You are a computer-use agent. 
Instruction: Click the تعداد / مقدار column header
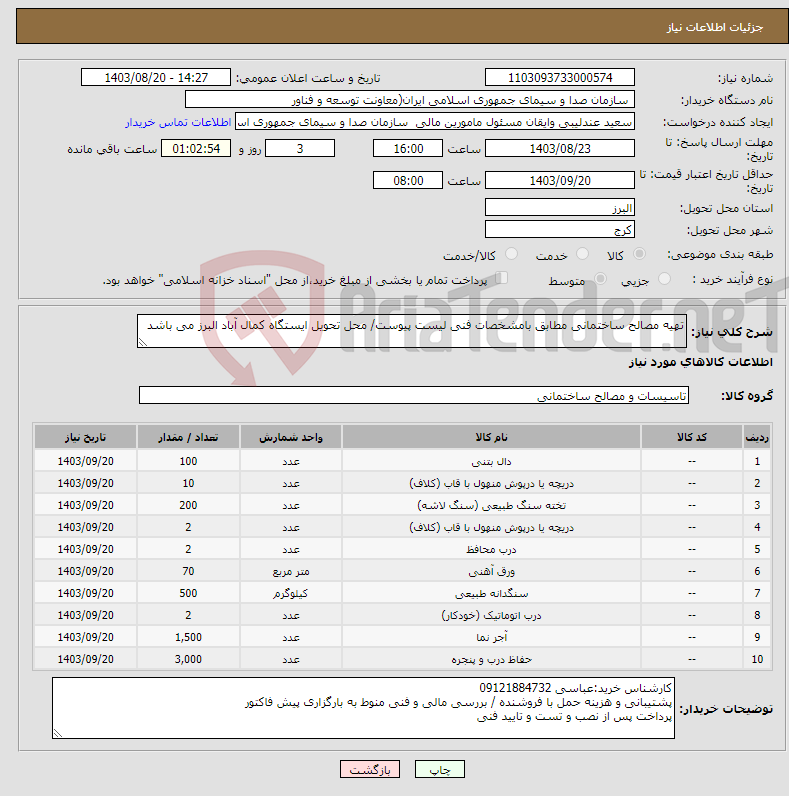click(x=188, y=437)
